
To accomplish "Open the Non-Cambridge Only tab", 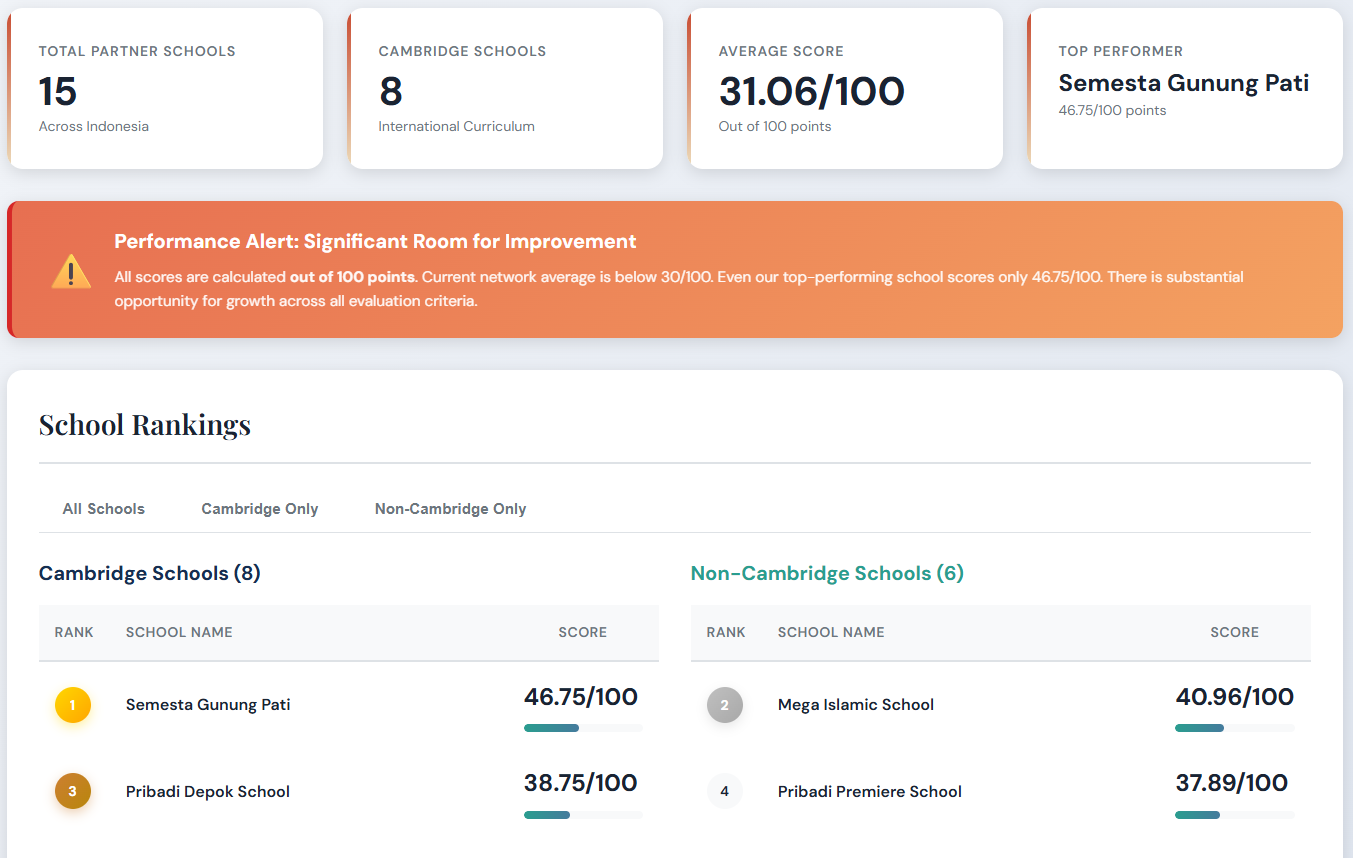I will pos(450,509).
